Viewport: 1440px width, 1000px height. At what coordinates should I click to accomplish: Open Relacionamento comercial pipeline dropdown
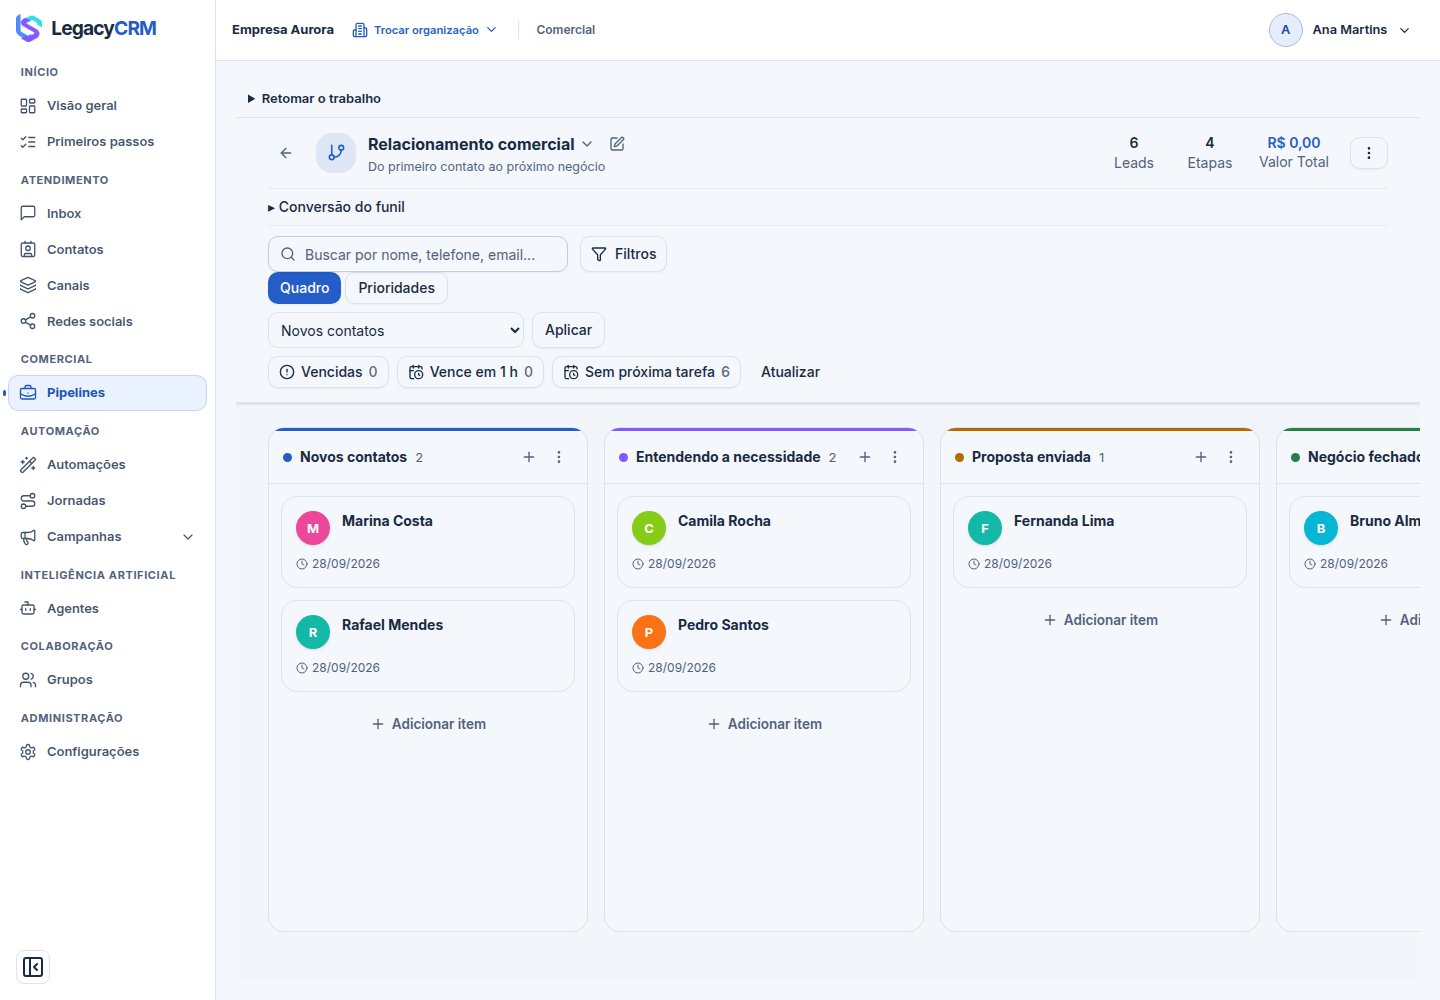[481, 144]
